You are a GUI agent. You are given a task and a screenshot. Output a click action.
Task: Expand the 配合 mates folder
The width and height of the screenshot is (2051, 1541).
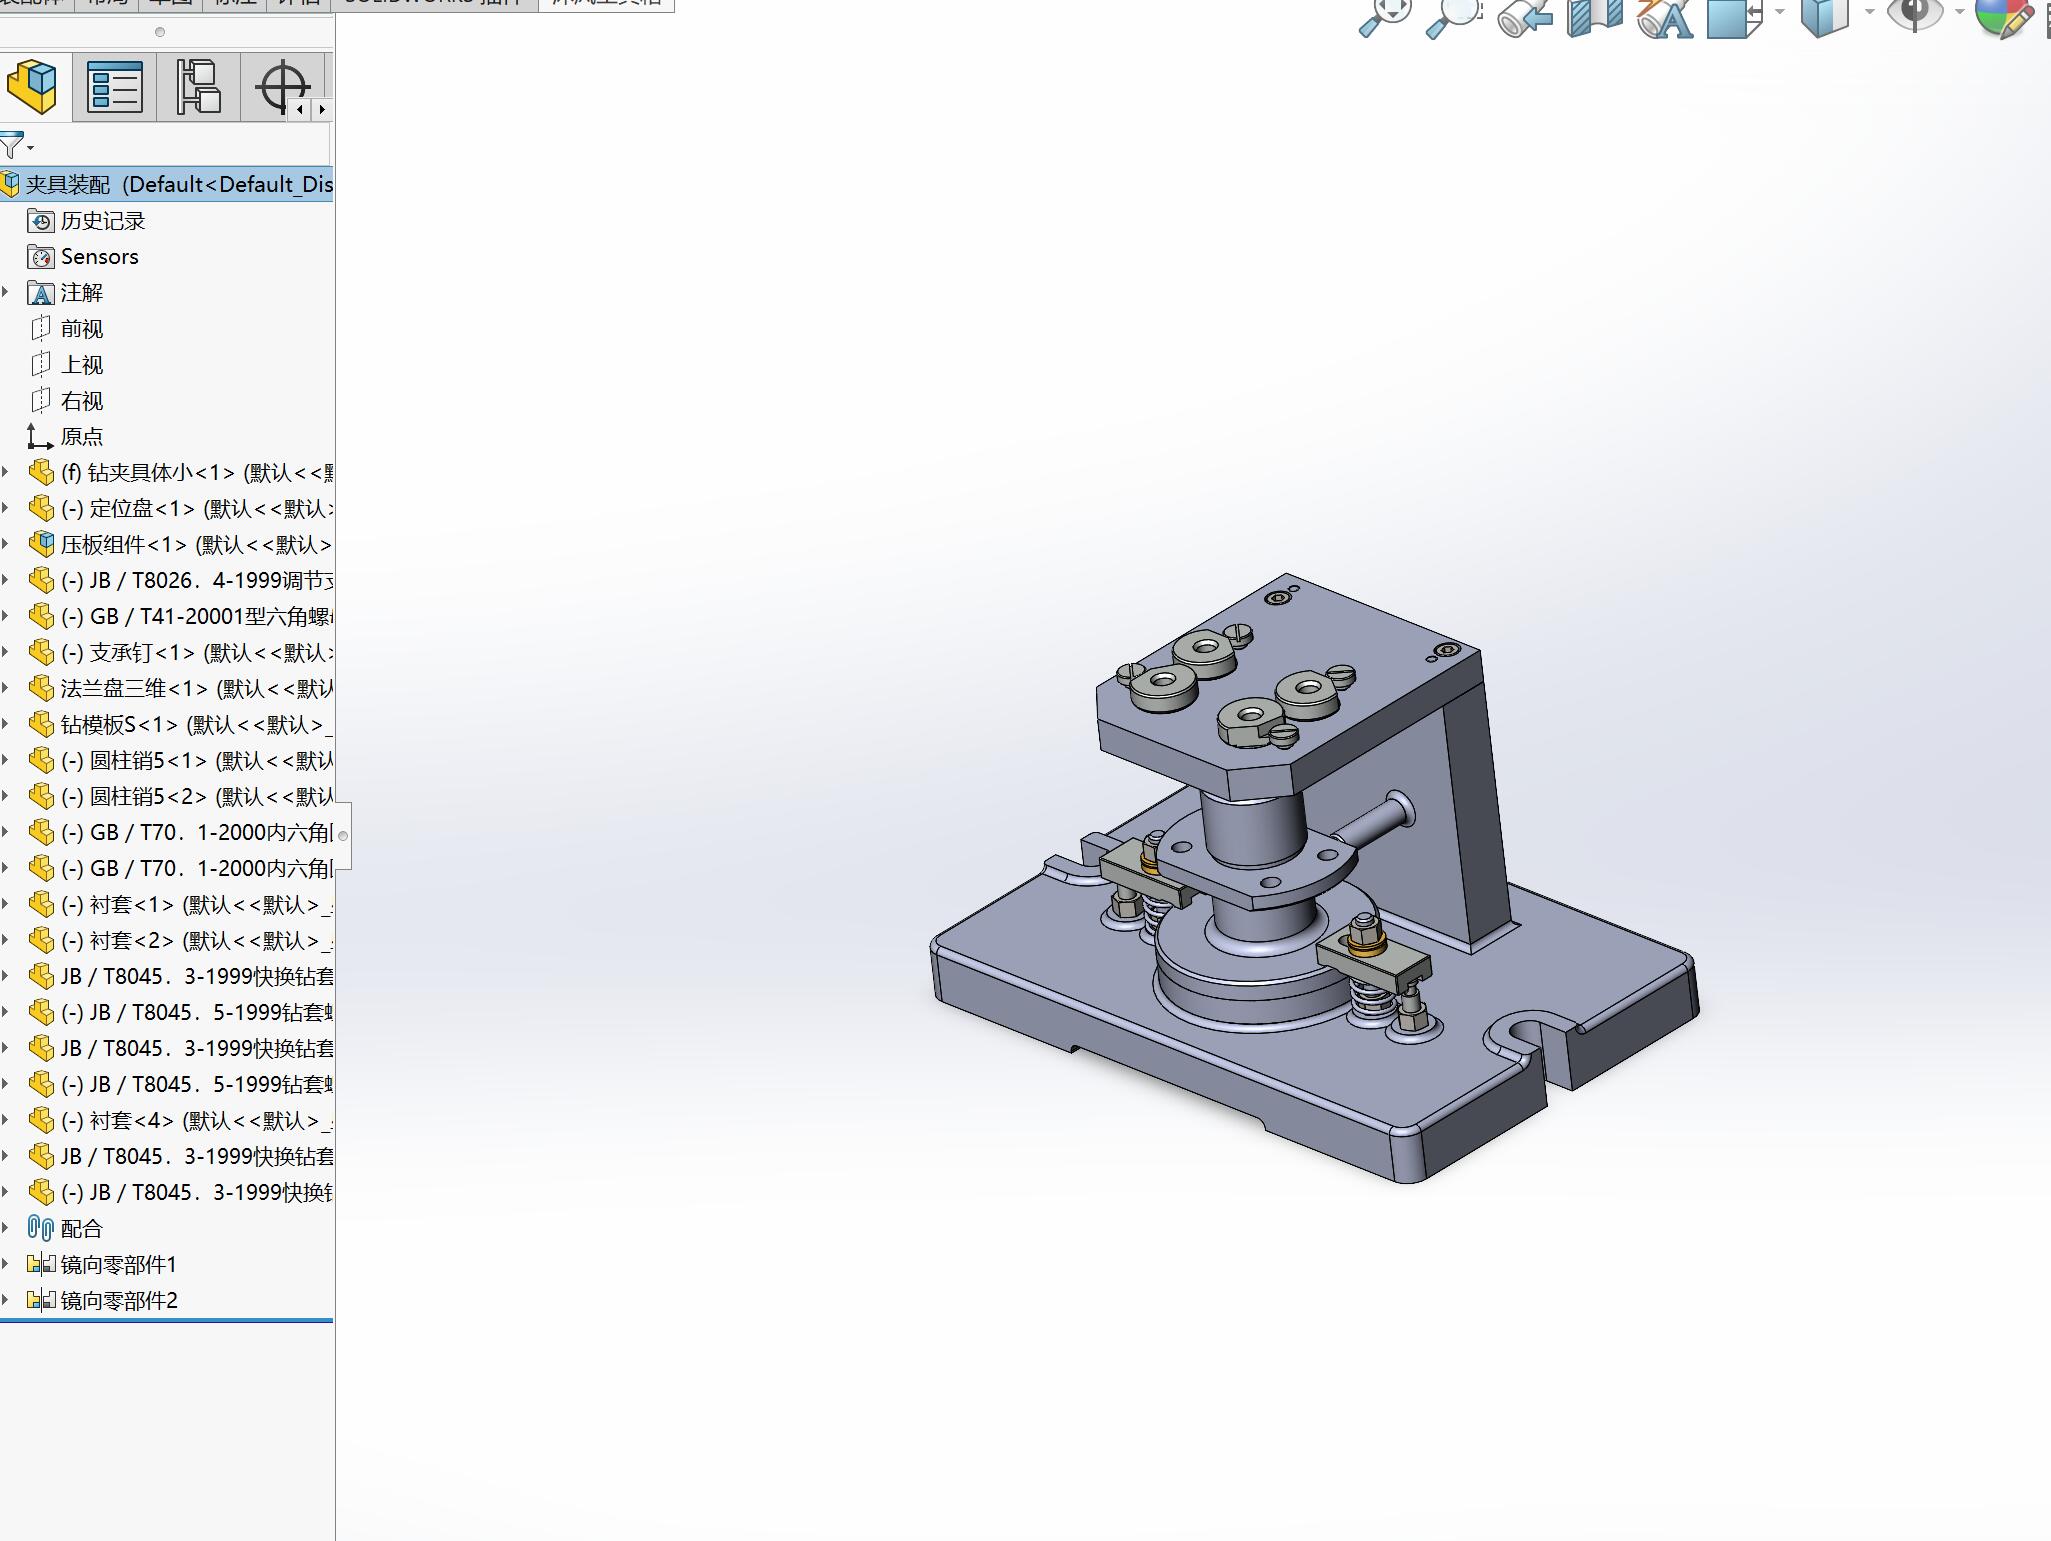click(6, 1228)
